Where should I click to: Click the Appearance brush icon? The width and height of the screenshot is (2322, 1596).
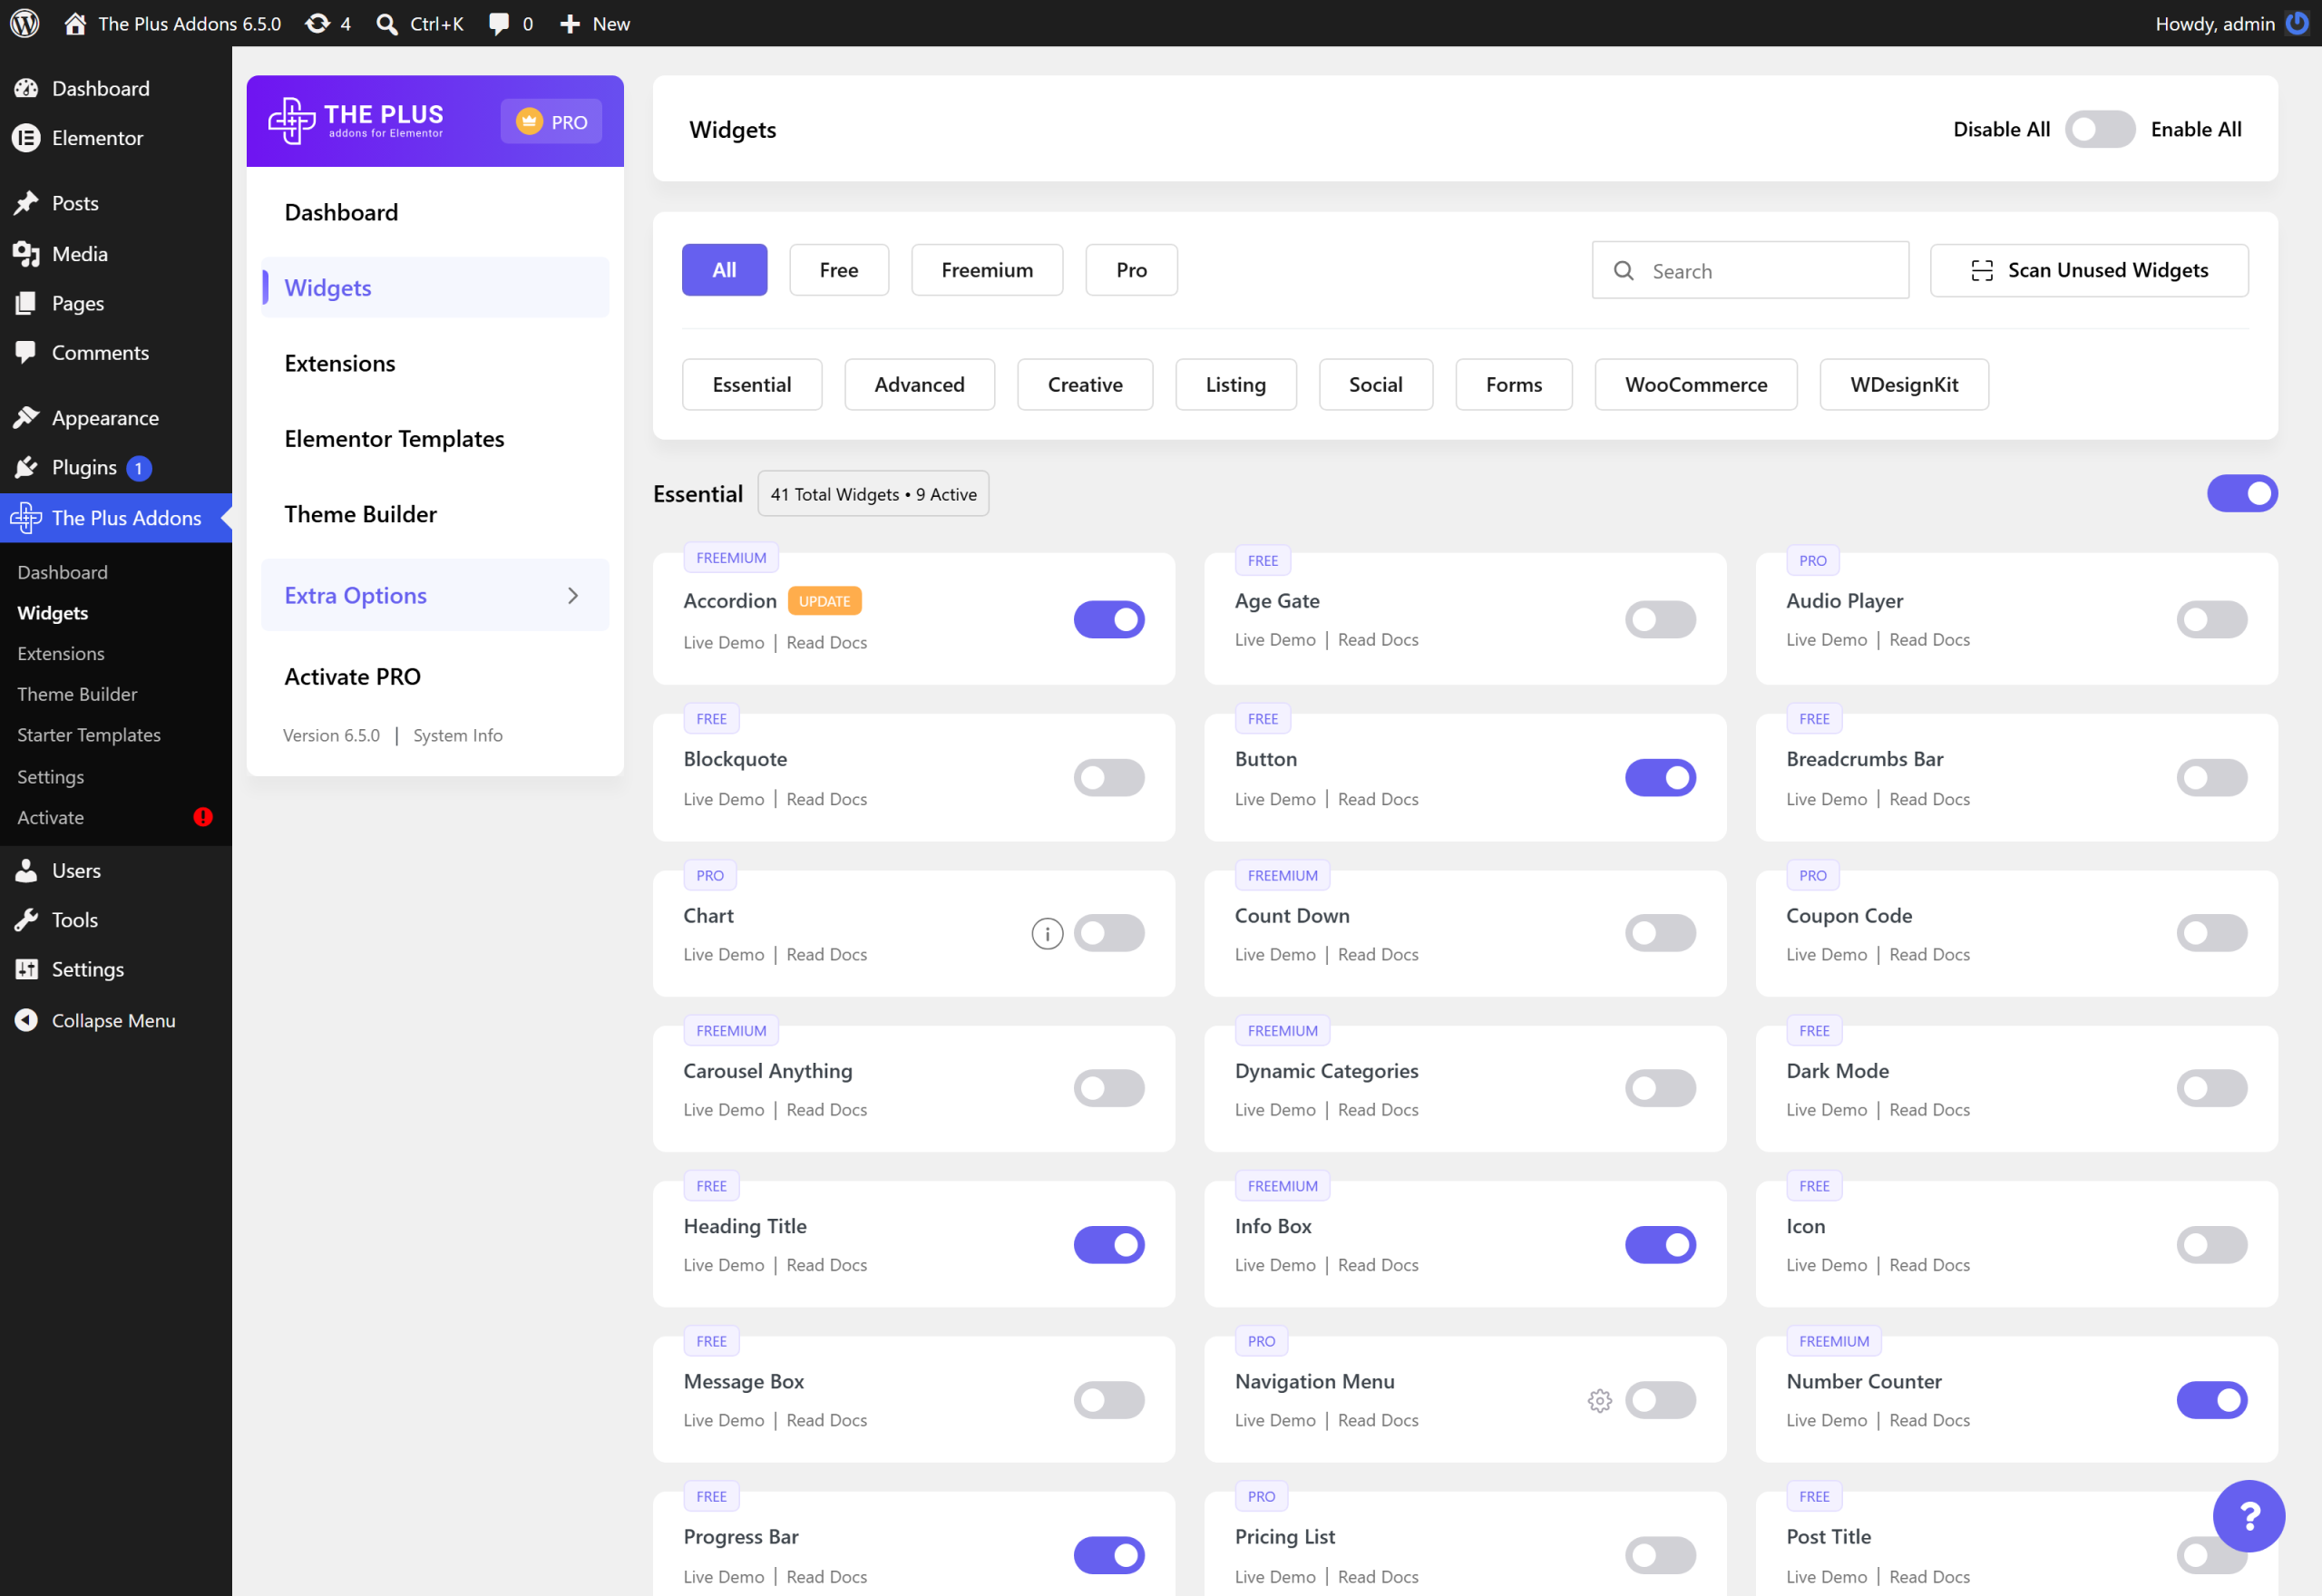pyautogui.click(x=26, y=417)
